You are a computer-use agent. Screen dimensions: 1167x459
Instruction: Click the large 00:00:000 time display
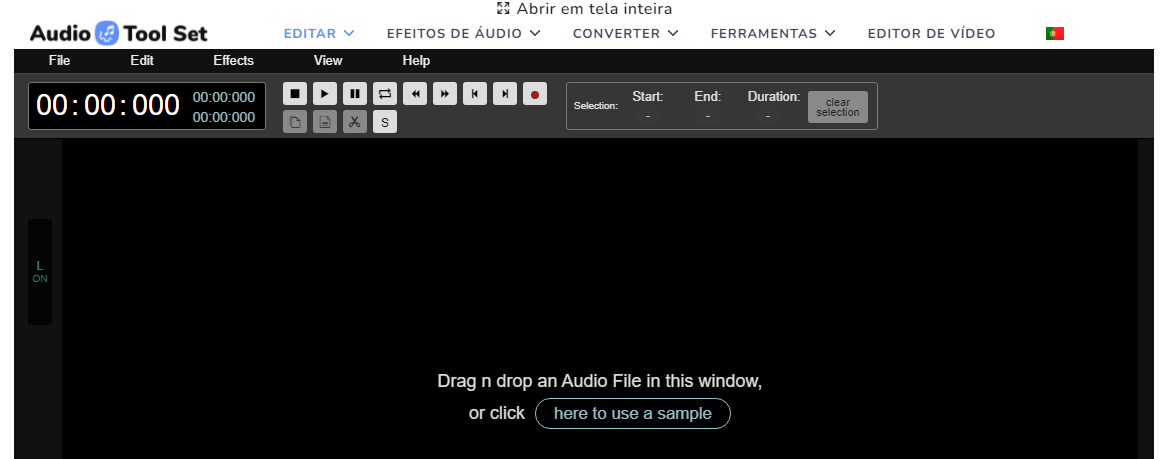point(108,106)
